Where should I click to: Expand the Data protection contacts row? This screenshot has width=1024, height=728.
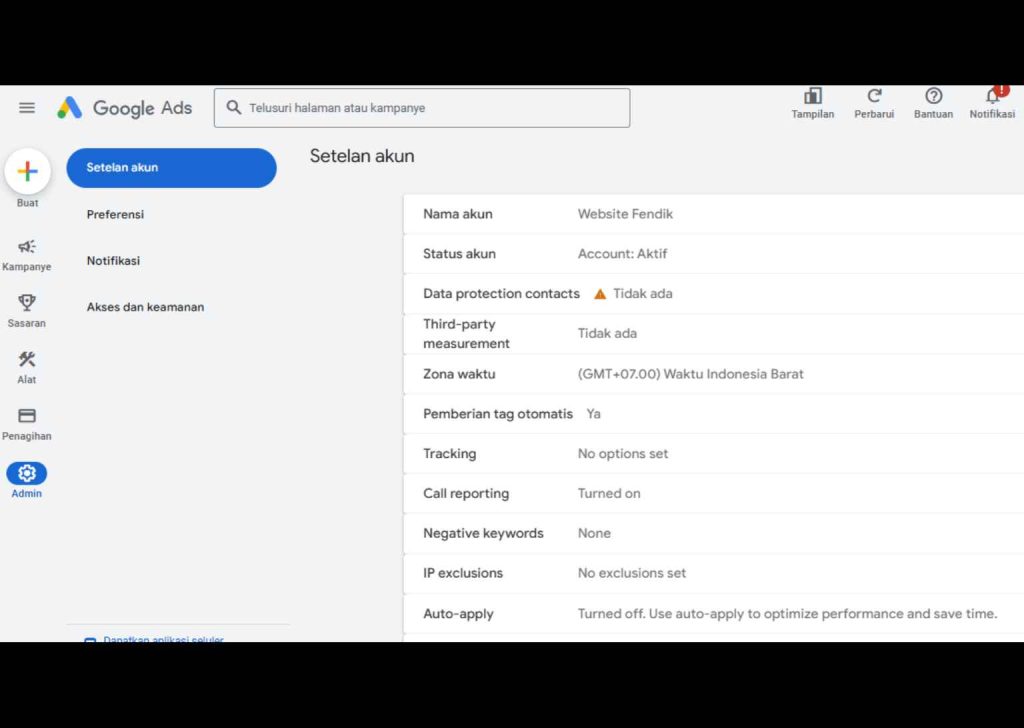click(x=713, y=294)
